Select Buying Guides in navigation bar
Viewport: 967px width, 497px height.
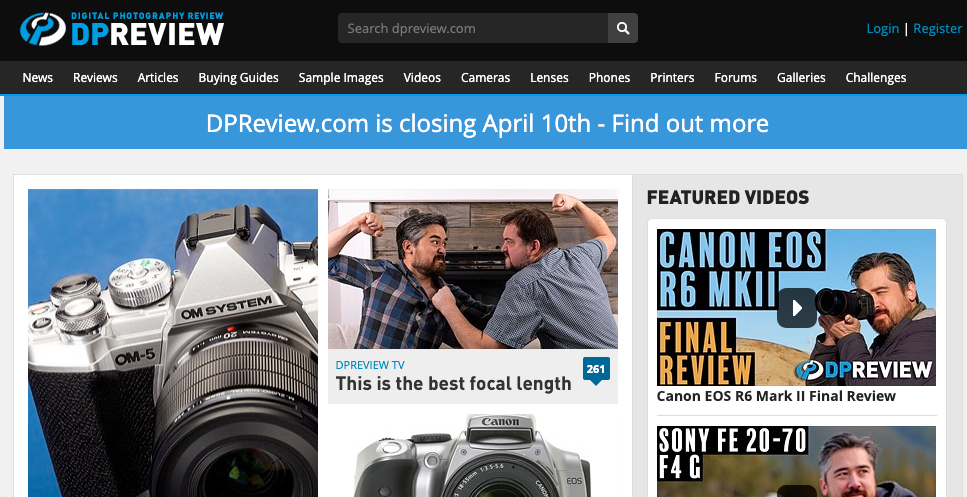click(238, 77)
